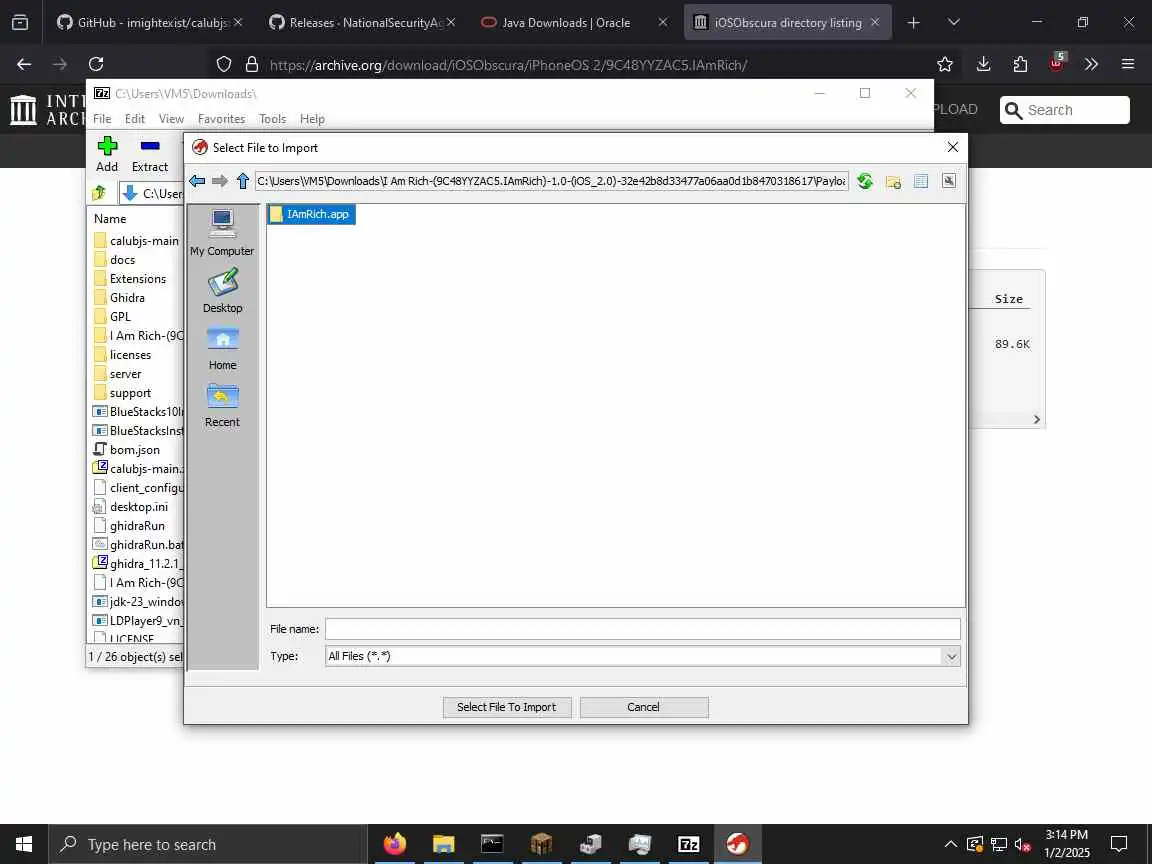Image resolution: width=1152 pixels, height=864 pixels.
Task: Go forward in the file chooser dialog
Action: click(219, 181)
